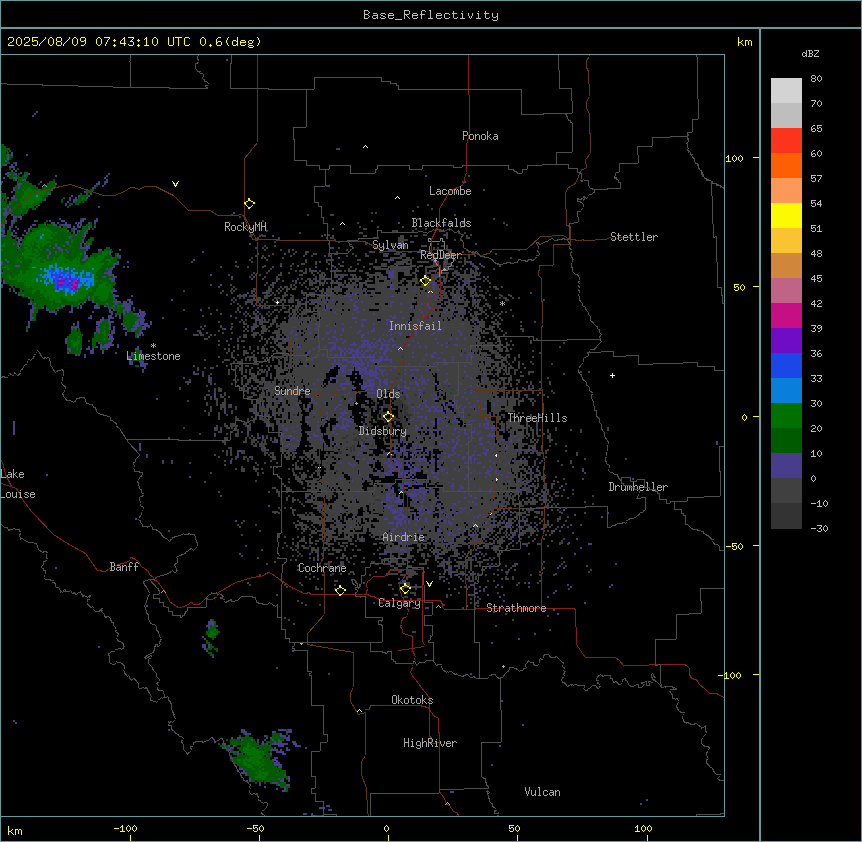The image size is (862, 842).
Task: Click the RockyMH label
Action: tap(245, 227)
